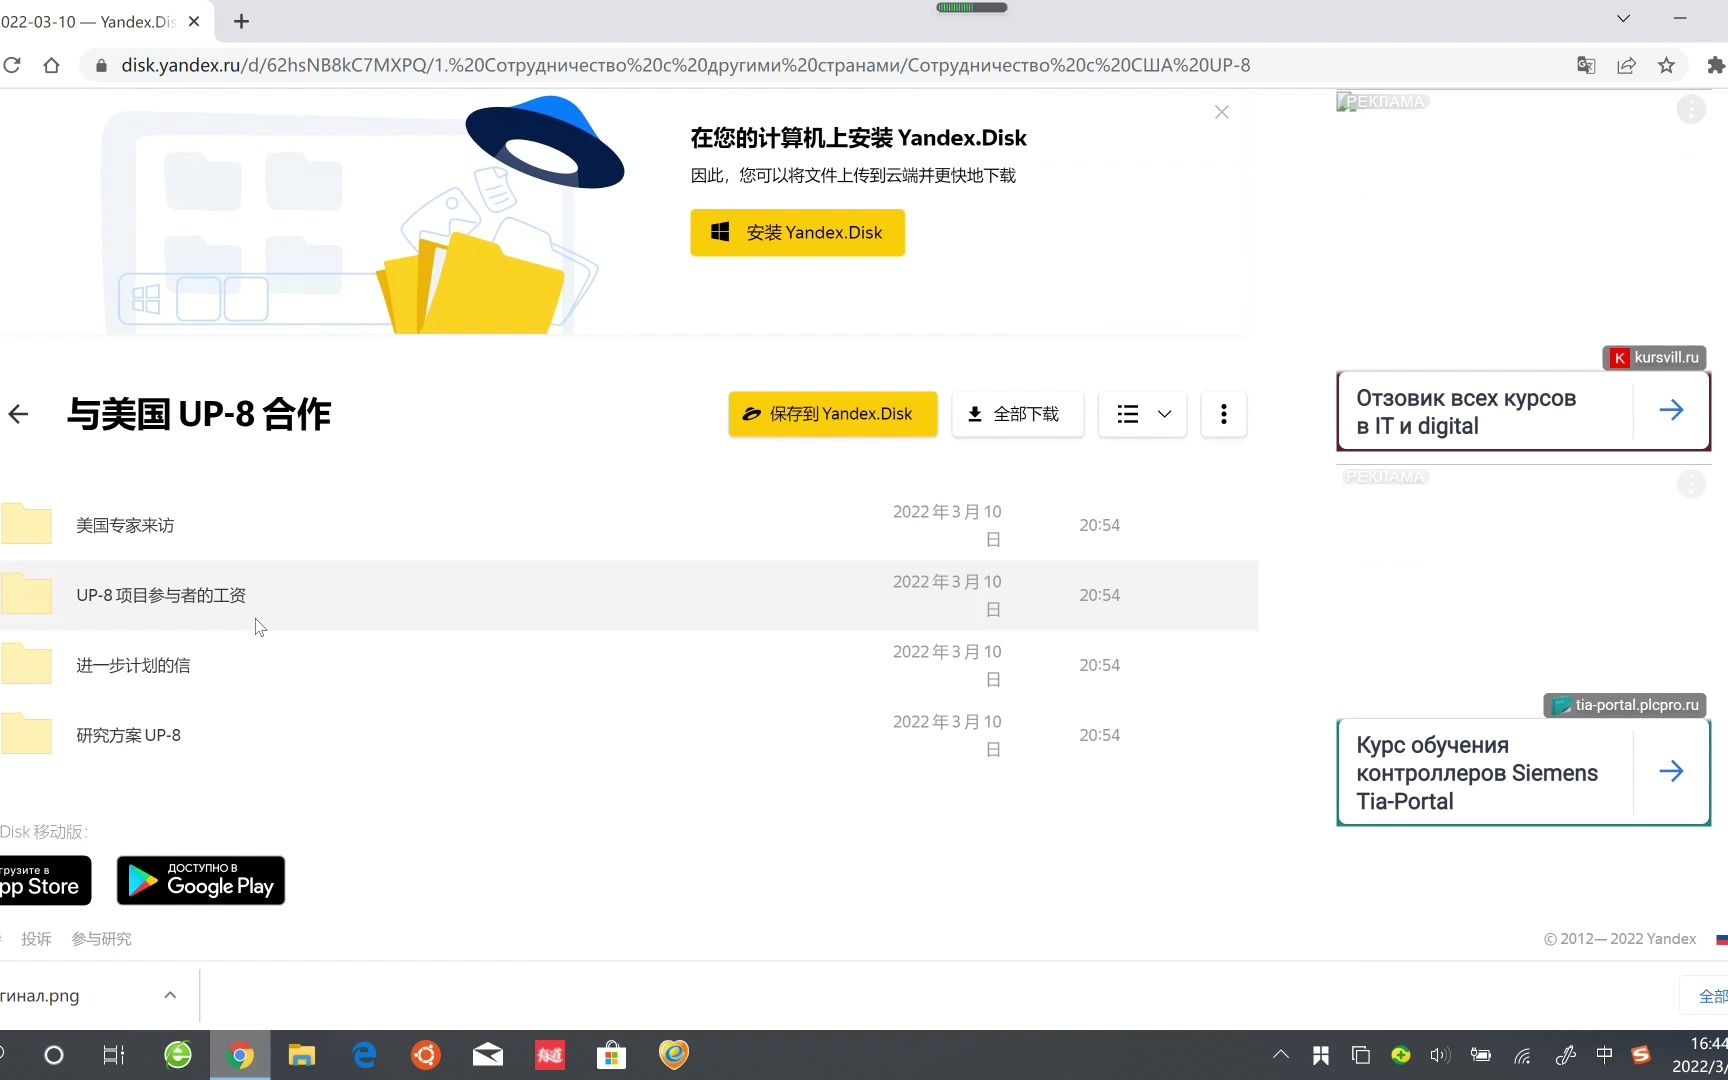This screenshot has height=1080, width=1728.
Task: Open Microsoft Edge from the taskbar
Action: (364, 1055)
